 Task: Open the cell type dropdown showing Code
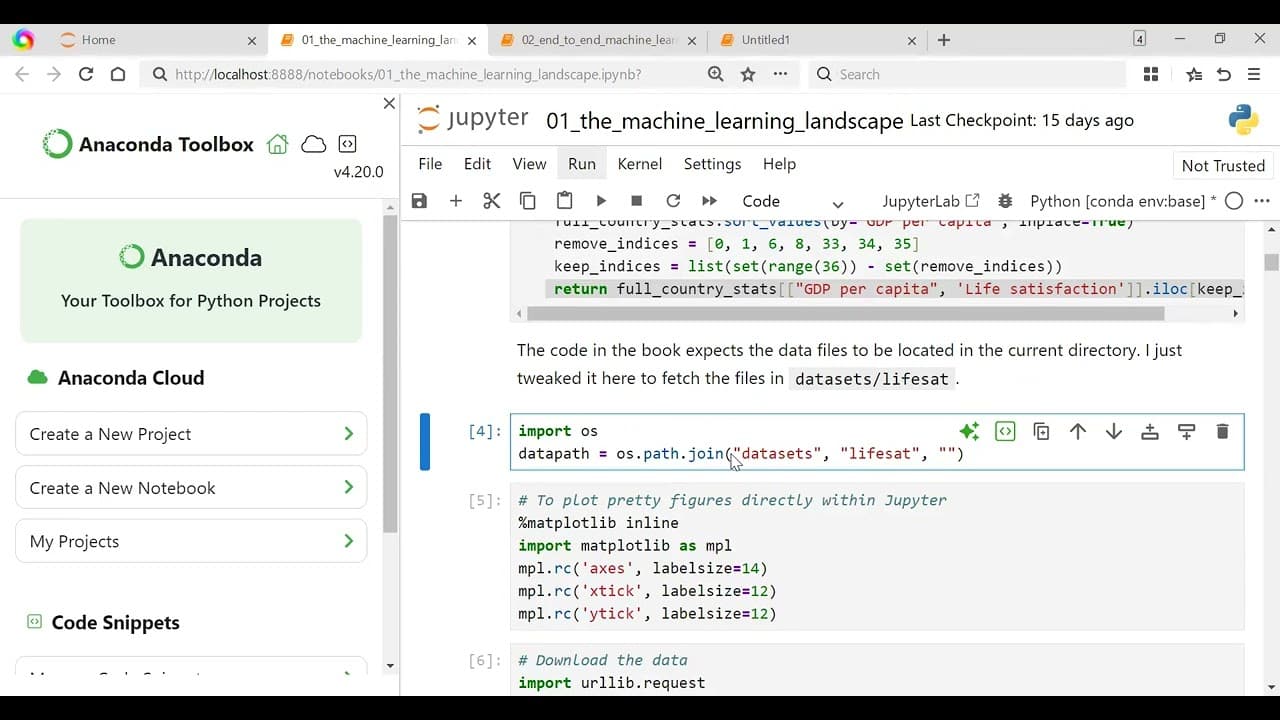coord(793,201)
